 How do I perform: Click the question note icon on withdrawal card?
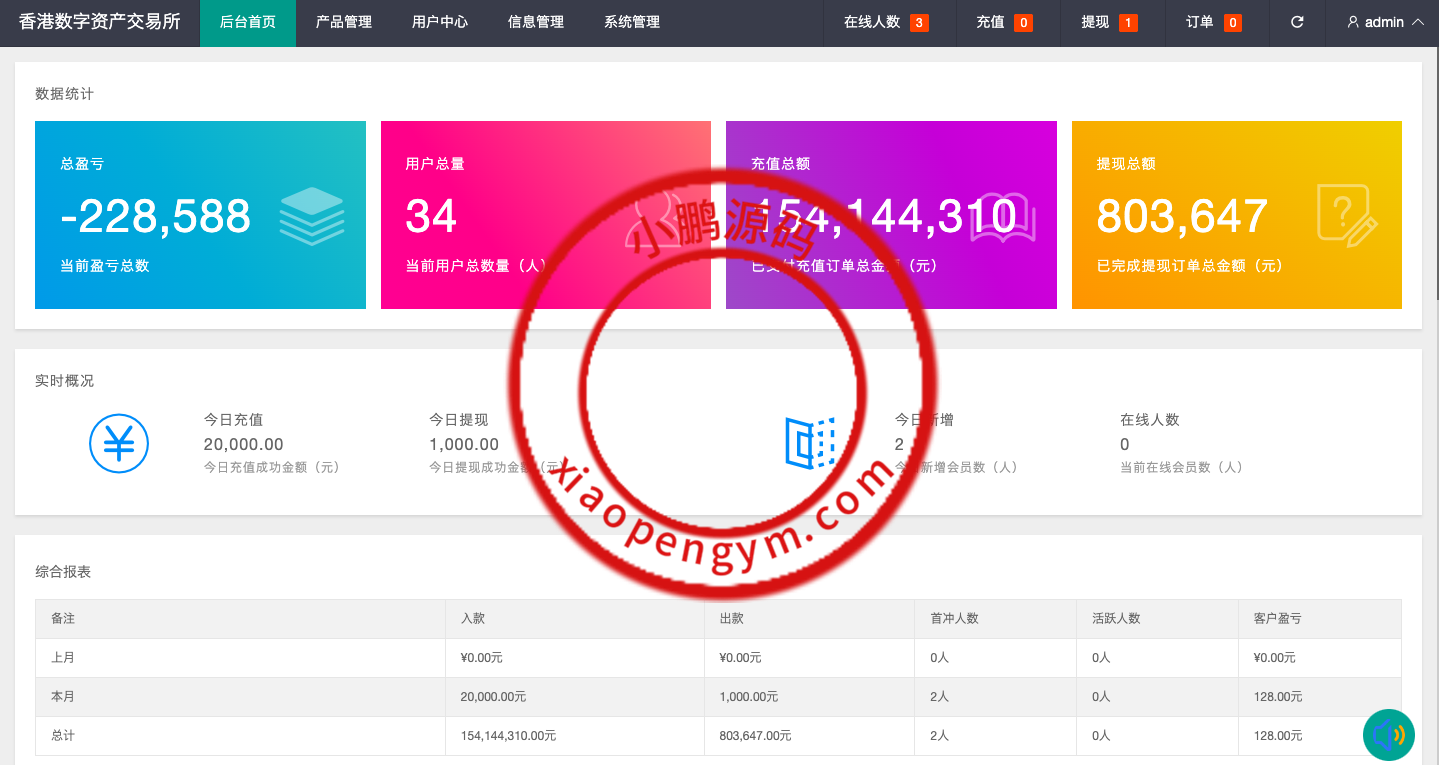pos(1346,215)
